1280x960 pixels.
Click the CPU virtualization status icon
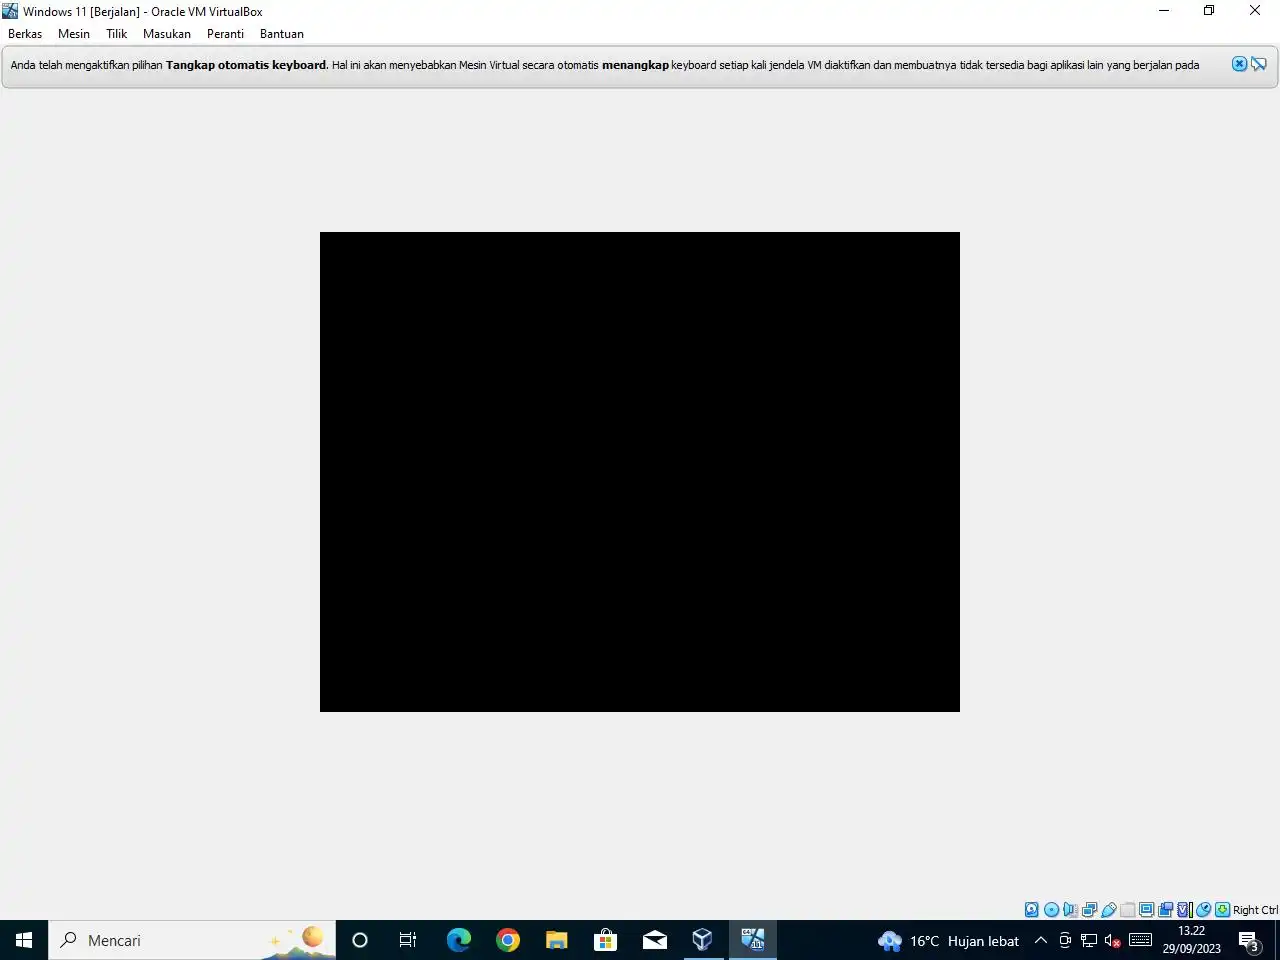(x=1185, y=910)
